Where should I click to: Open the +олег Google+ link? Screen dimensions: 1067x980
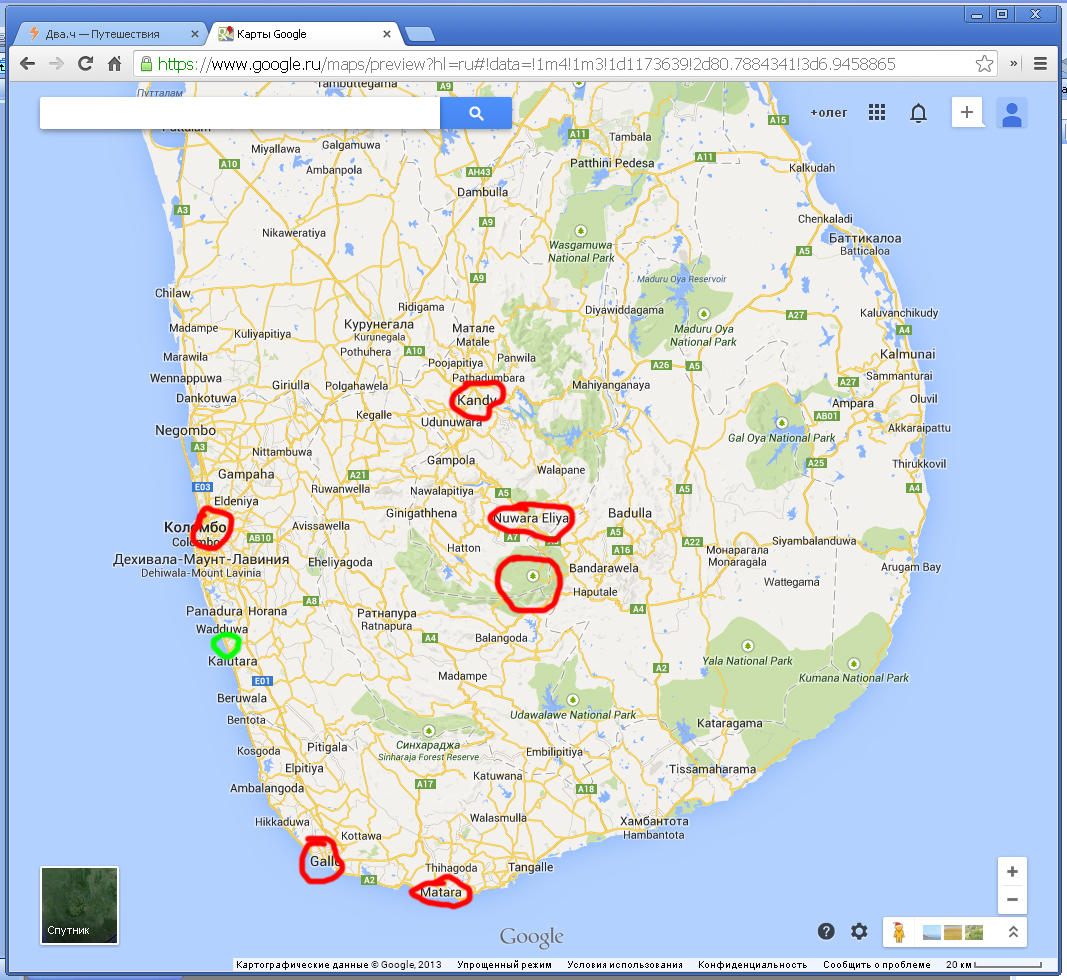point(829,113)
